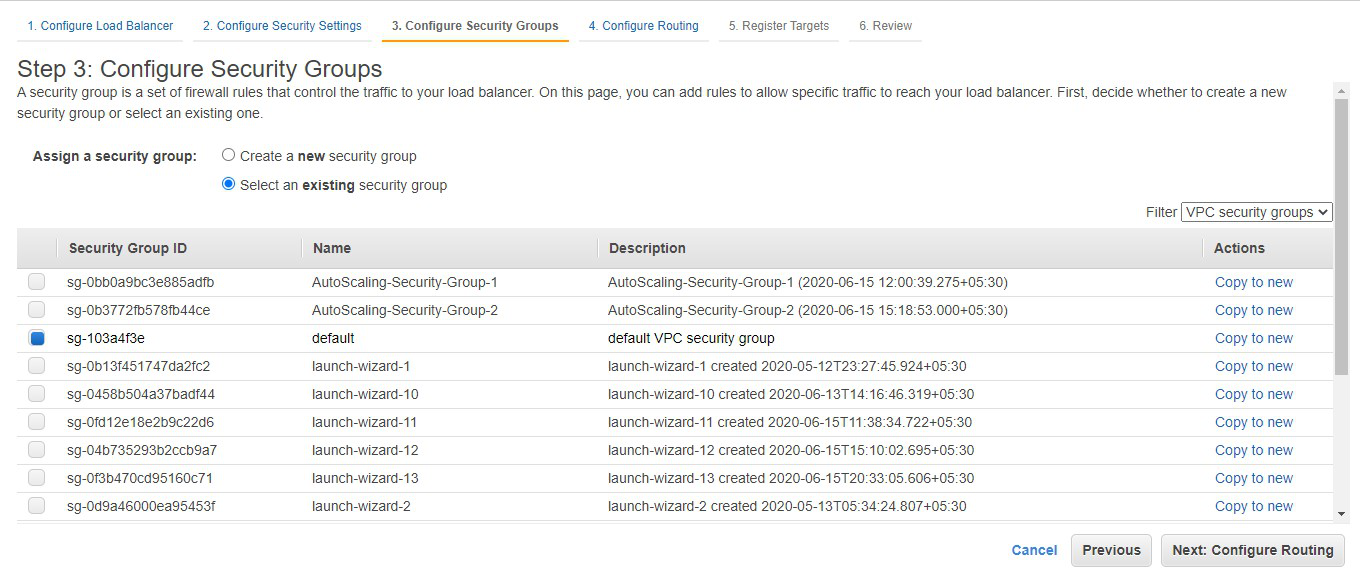Image resolution: width=1360 pixels, height=578 pixels.
Task: Tick the launch-wizard-10 checkbox
Action: [37, 394]
